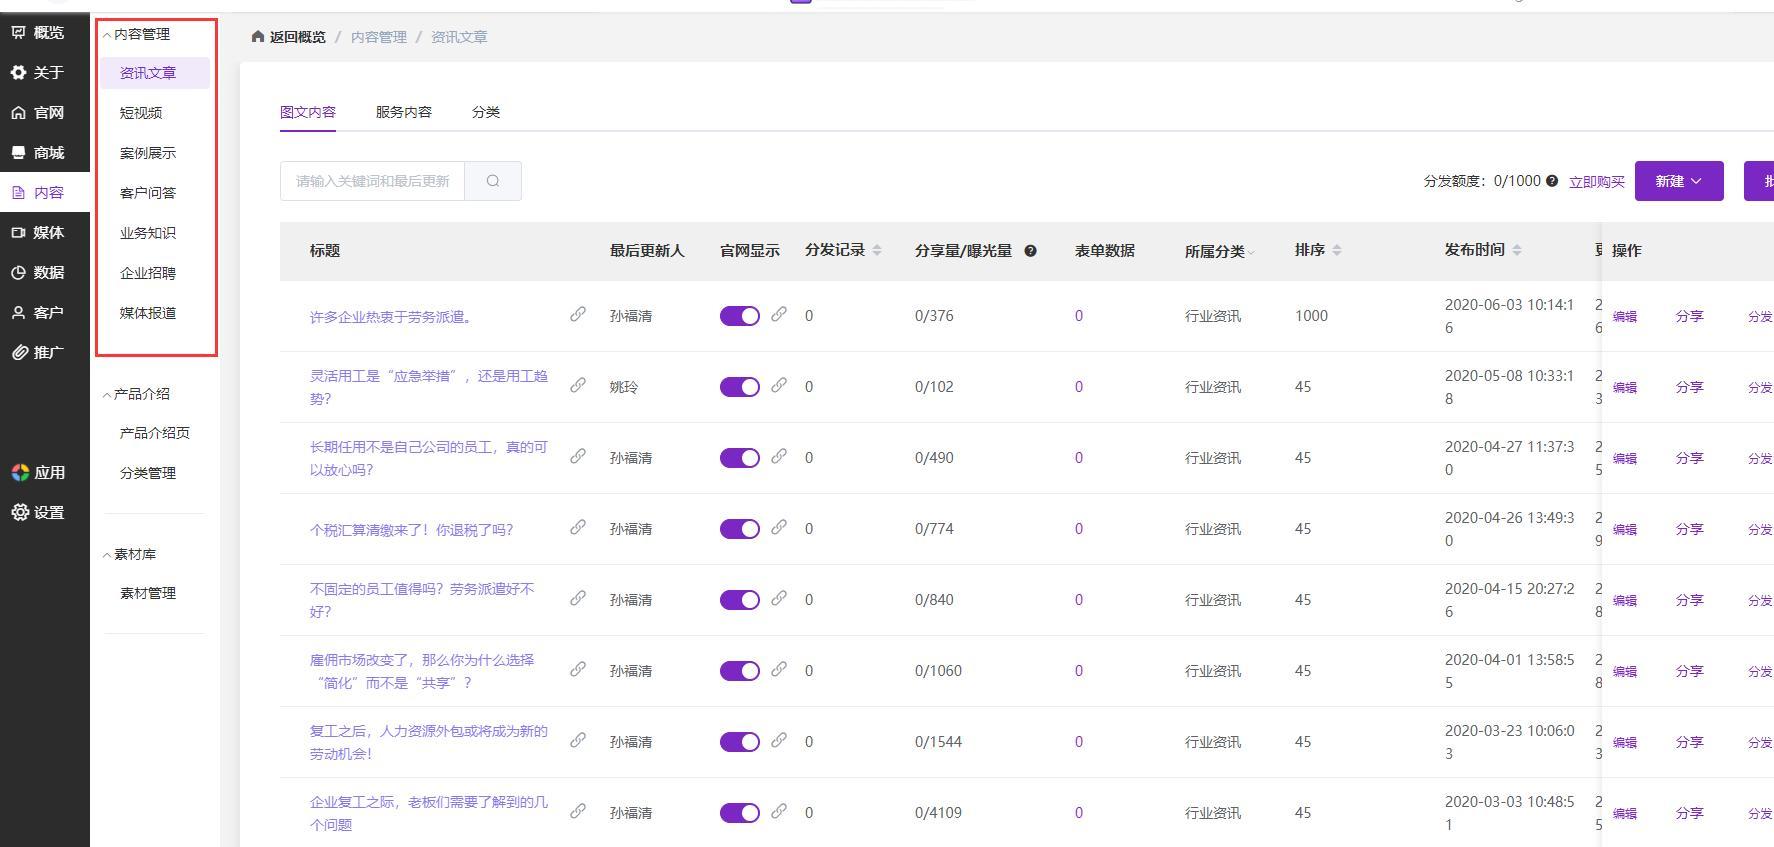Click the search magnifier icon button
This screenshot has height=847, width=1774.
pos(493,181)
